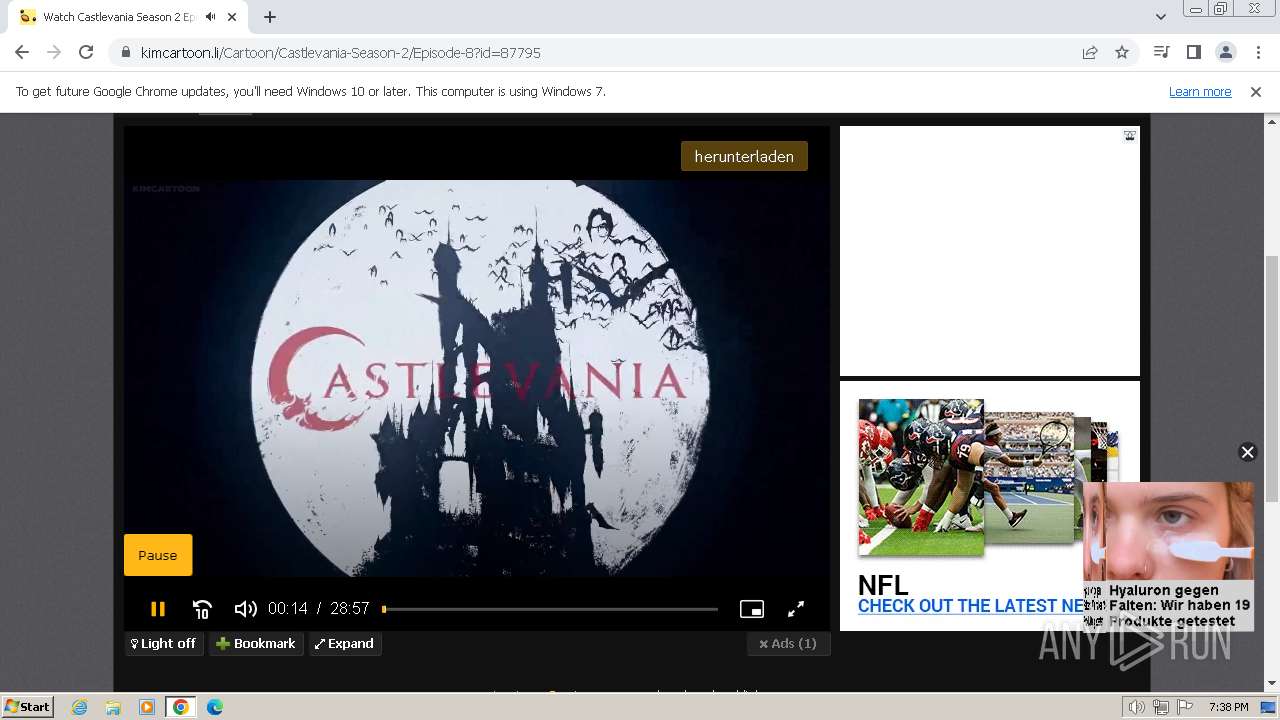
Task: Open the Learn more link
Action: point(1200,92)
